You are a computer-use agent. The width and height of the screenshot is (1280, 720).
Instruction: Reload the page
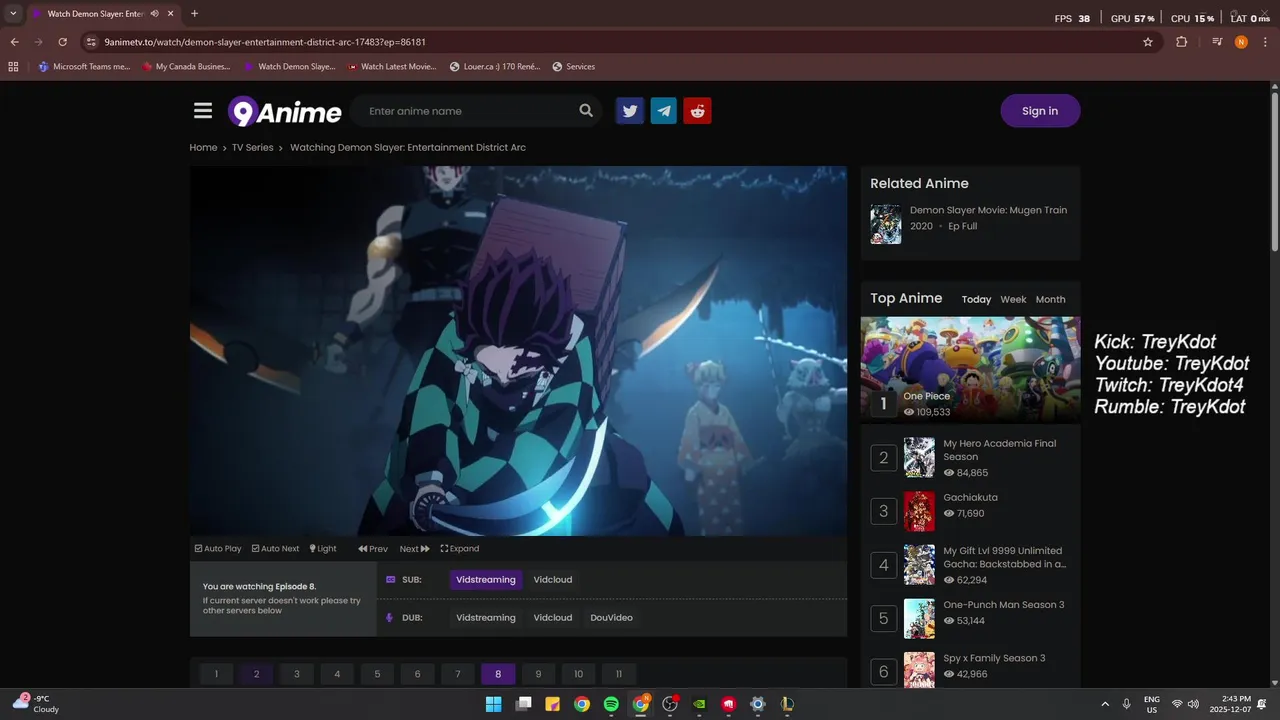click(x=62, y=42)
